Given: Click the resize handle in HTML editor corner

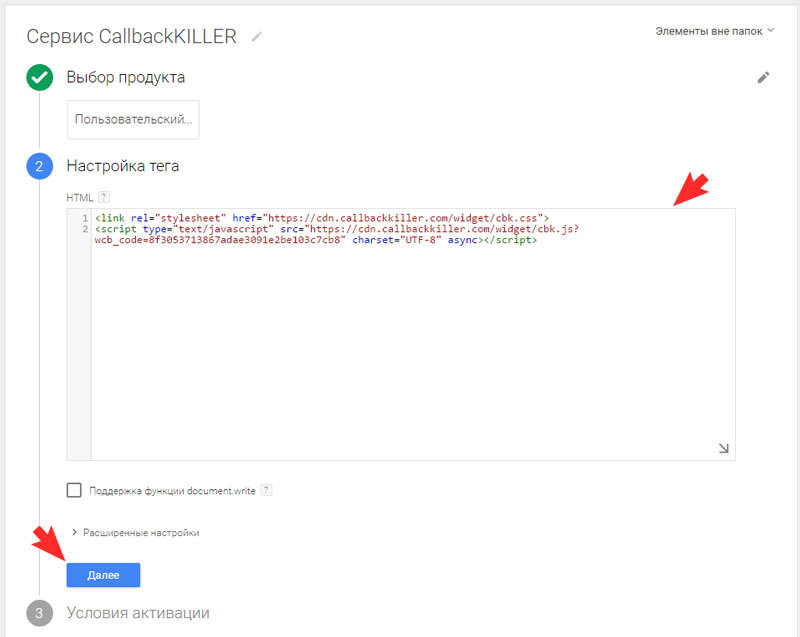Looking at the screenshot, I should 723,448.
